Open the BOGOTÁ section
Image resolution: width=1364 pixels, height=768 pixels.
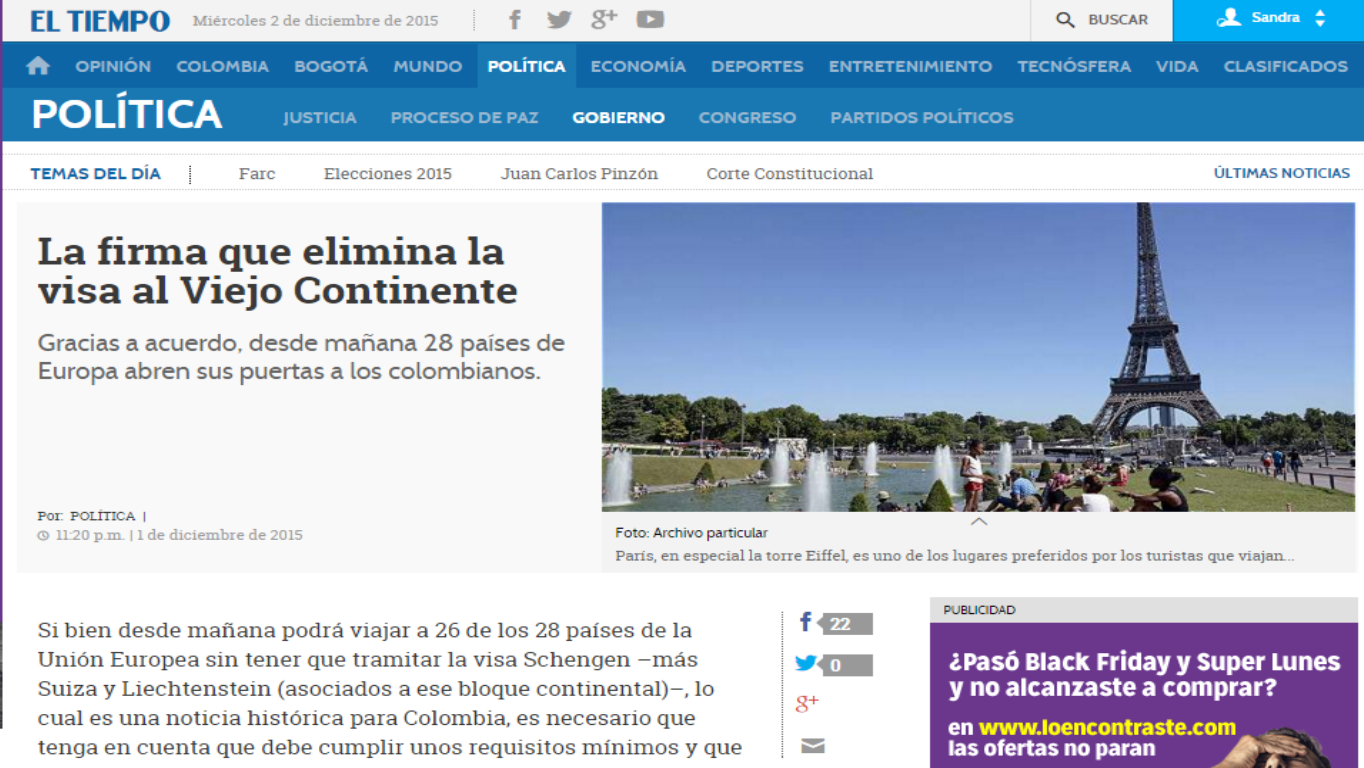tap(331, 66)
